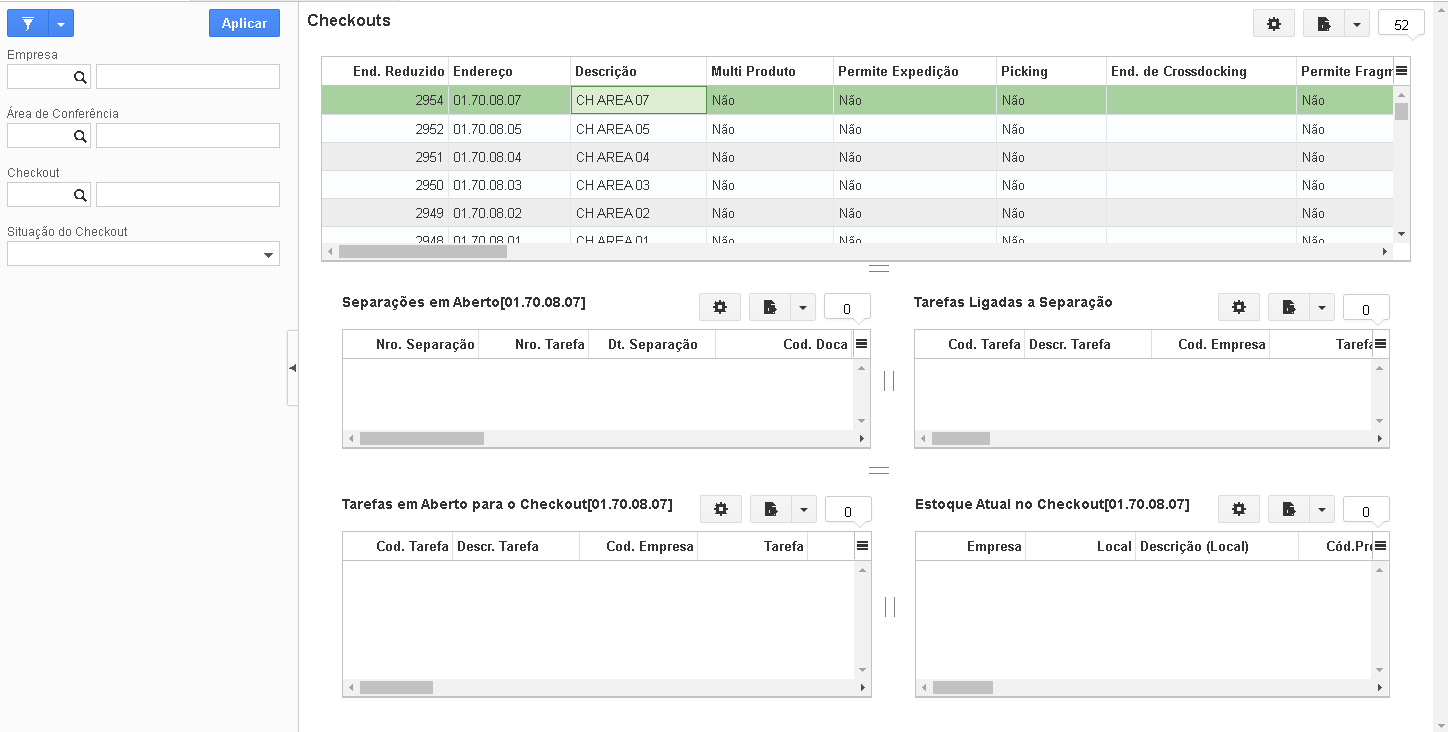Focus the Empresa description input field
This screenshot has width=1448, height=732.
click(x=188, y=77)
